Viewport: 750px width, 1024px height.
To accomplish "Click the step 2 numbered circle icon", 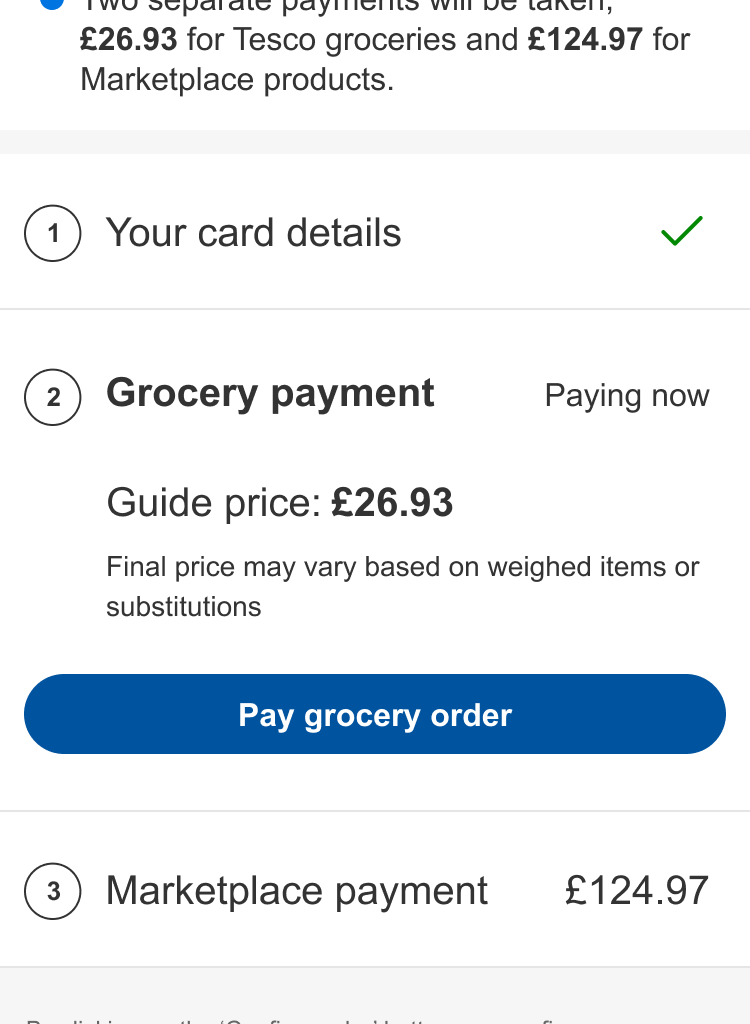I will tap(52, 397).
